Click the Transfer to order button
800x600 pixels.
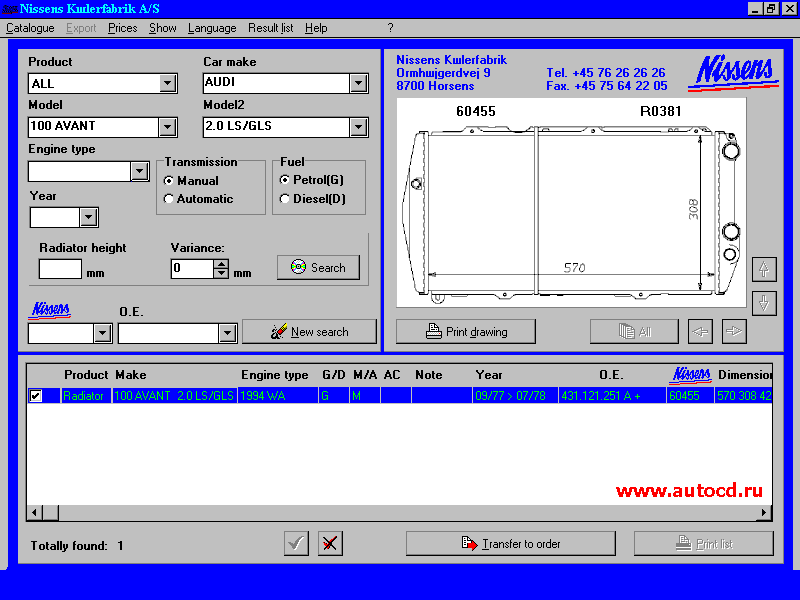[x=511, y=543]
